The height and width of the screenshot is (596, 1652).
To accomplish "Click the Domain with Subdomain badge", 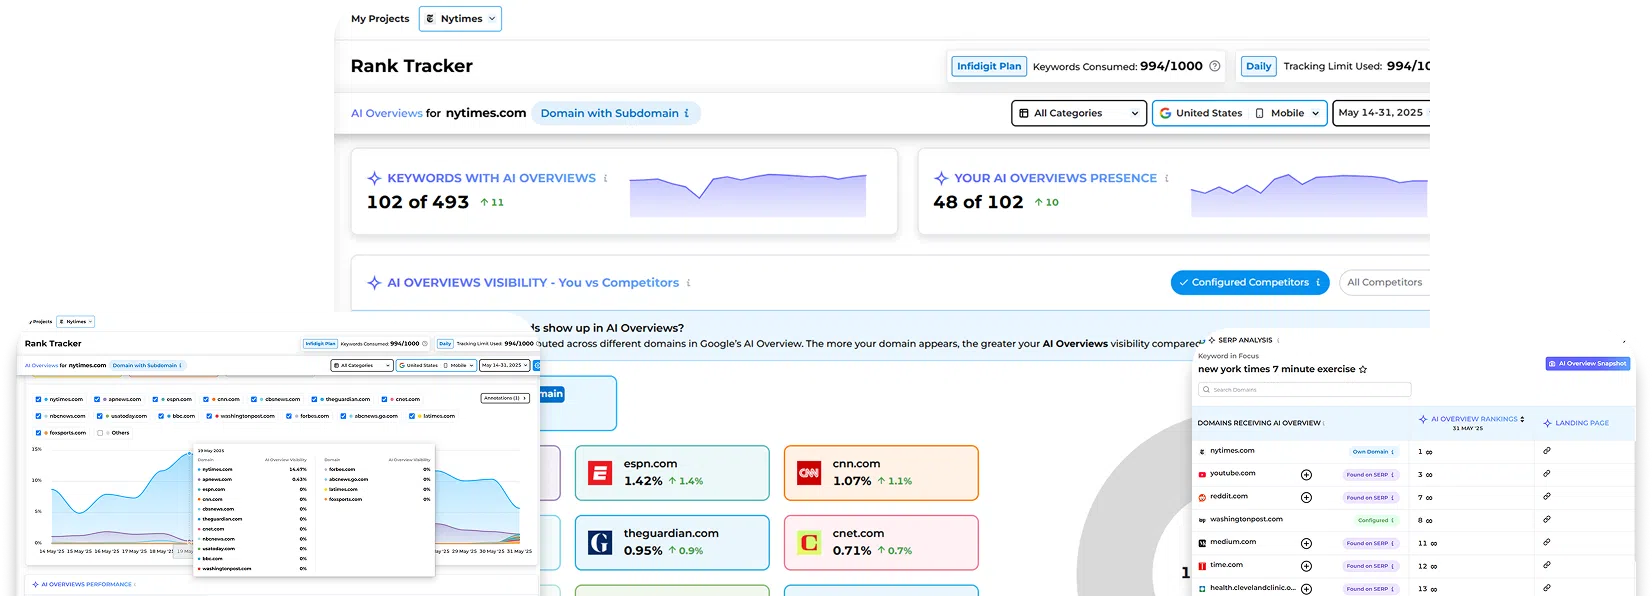I will tap(616, 113).
